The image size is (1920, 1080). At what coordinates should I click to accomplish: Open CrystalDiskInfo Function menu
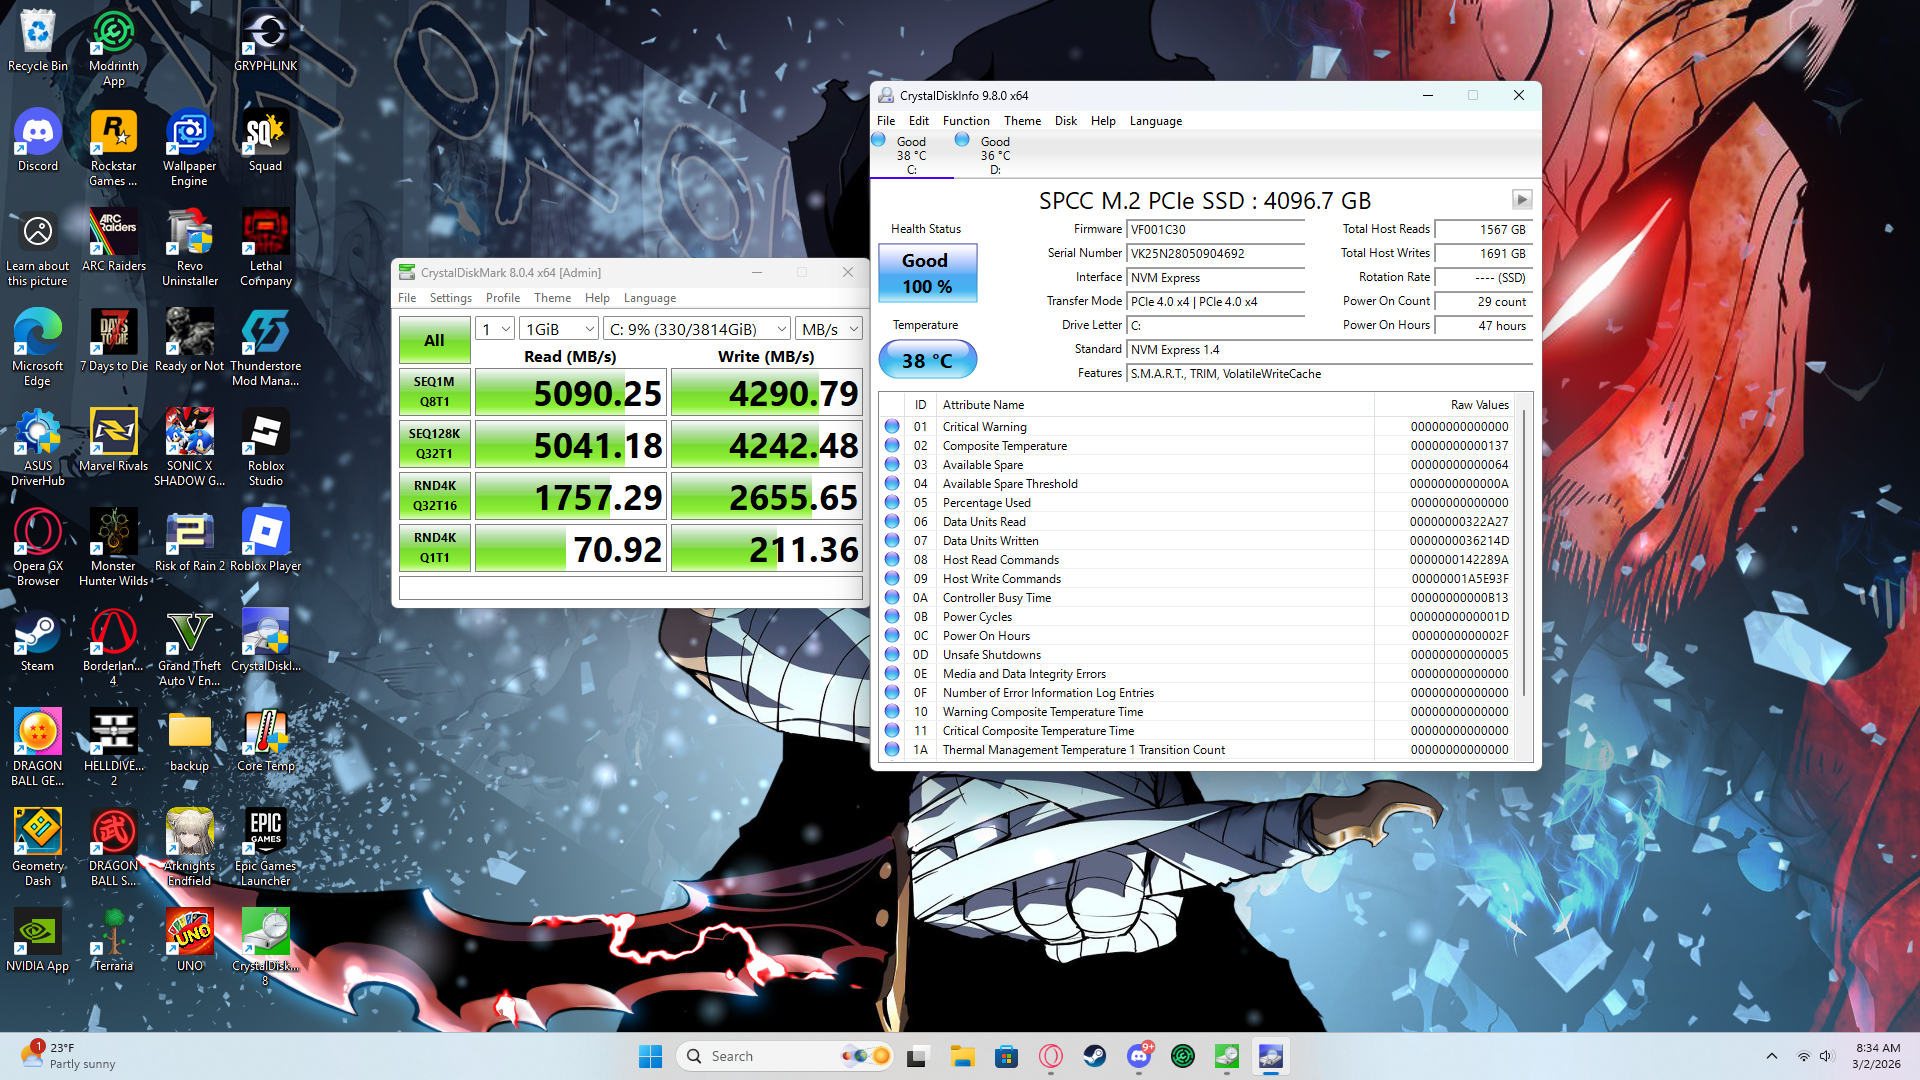[965, 121]
